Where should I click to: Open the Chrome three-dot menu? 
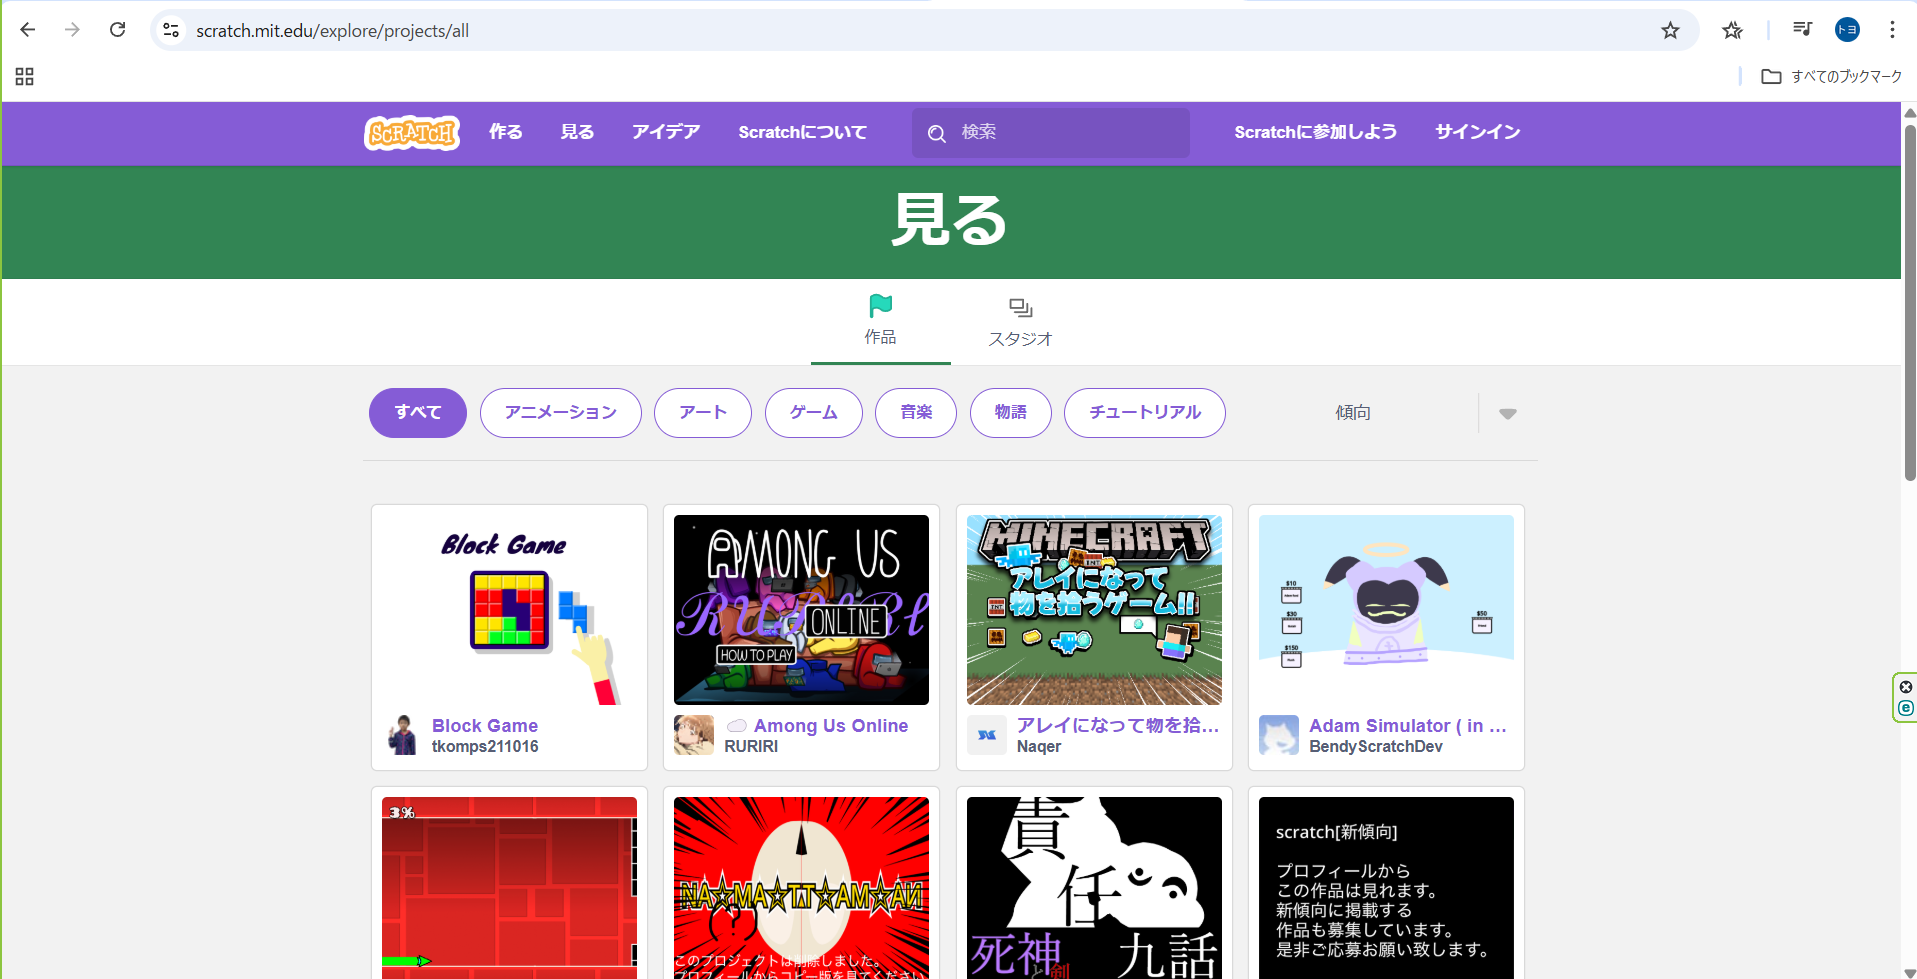pos(1892,30)
